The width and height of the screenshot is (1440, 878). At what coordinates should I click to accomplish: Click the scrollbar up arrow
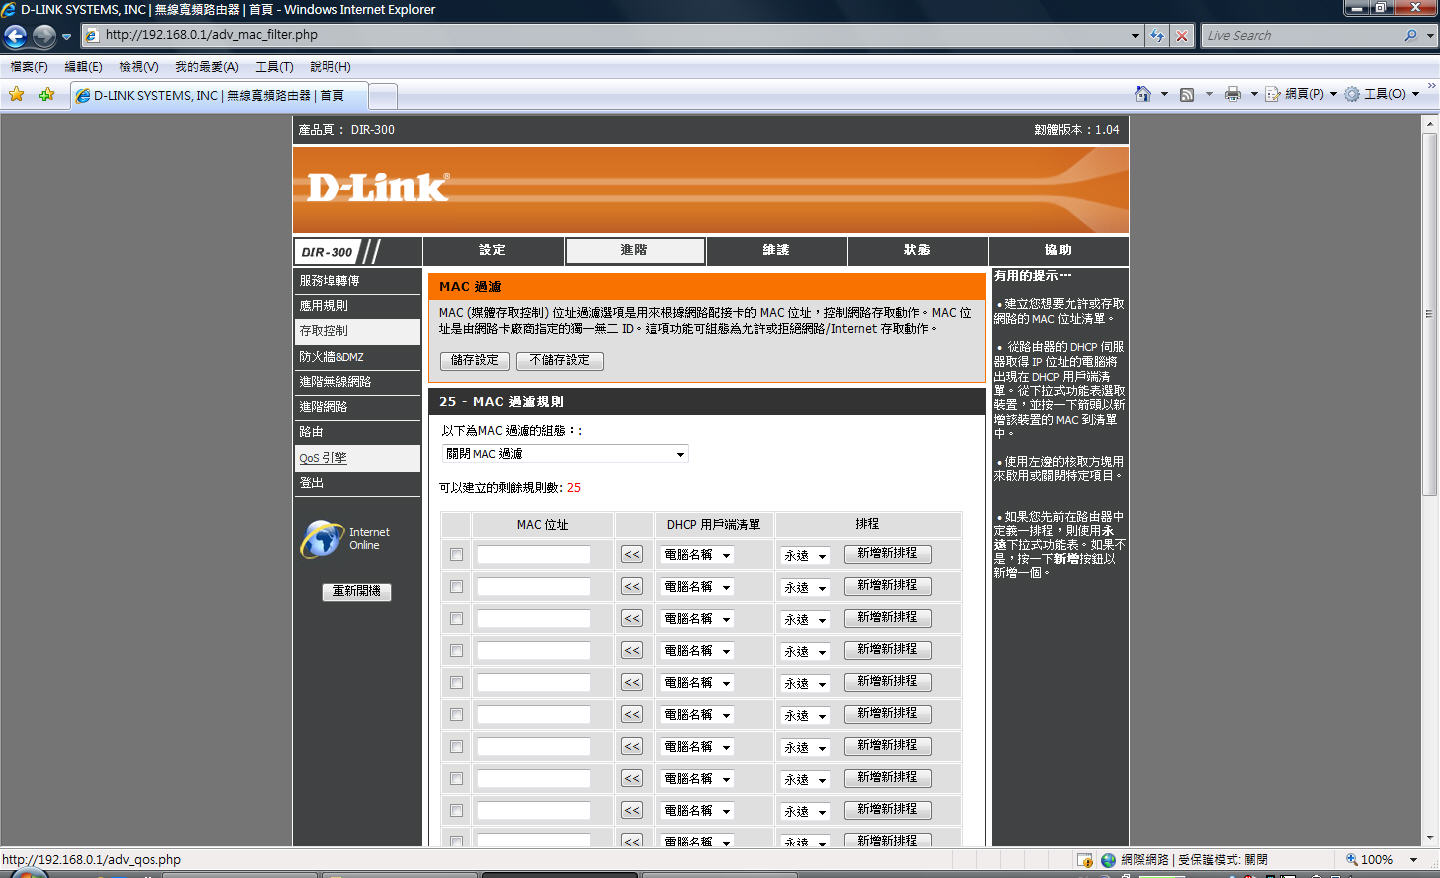point(1429,123)
